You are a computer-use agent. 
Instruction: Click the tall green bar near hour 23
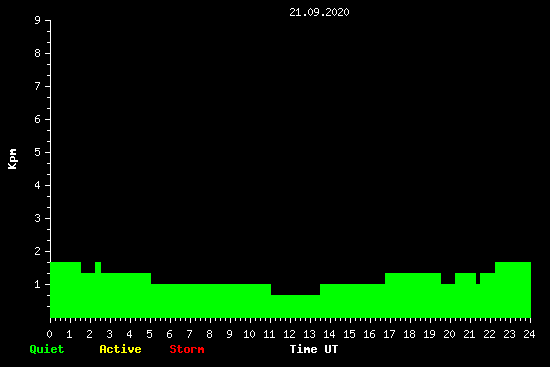coord(513,290)
